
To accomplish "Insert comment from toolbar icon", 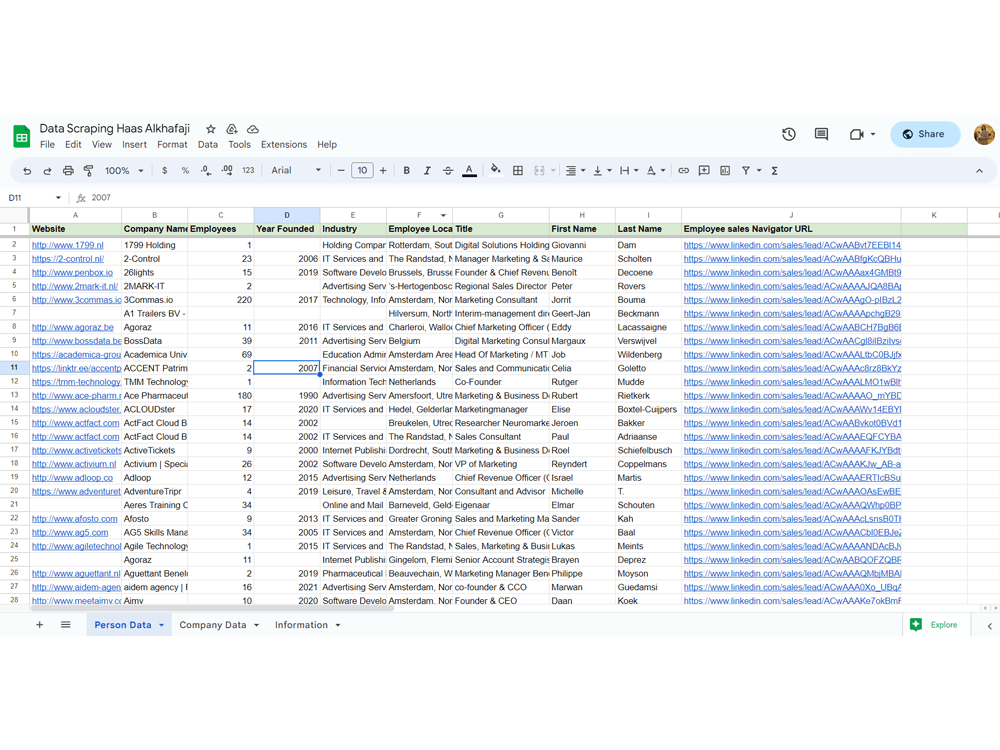I will click(x=704, y=171).
